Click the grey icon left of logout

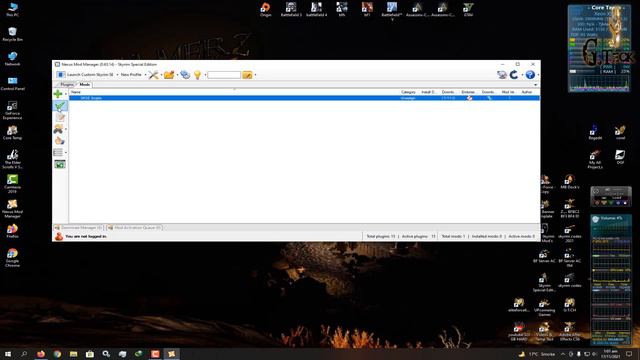pyautogui.click(x=502, y=75)
